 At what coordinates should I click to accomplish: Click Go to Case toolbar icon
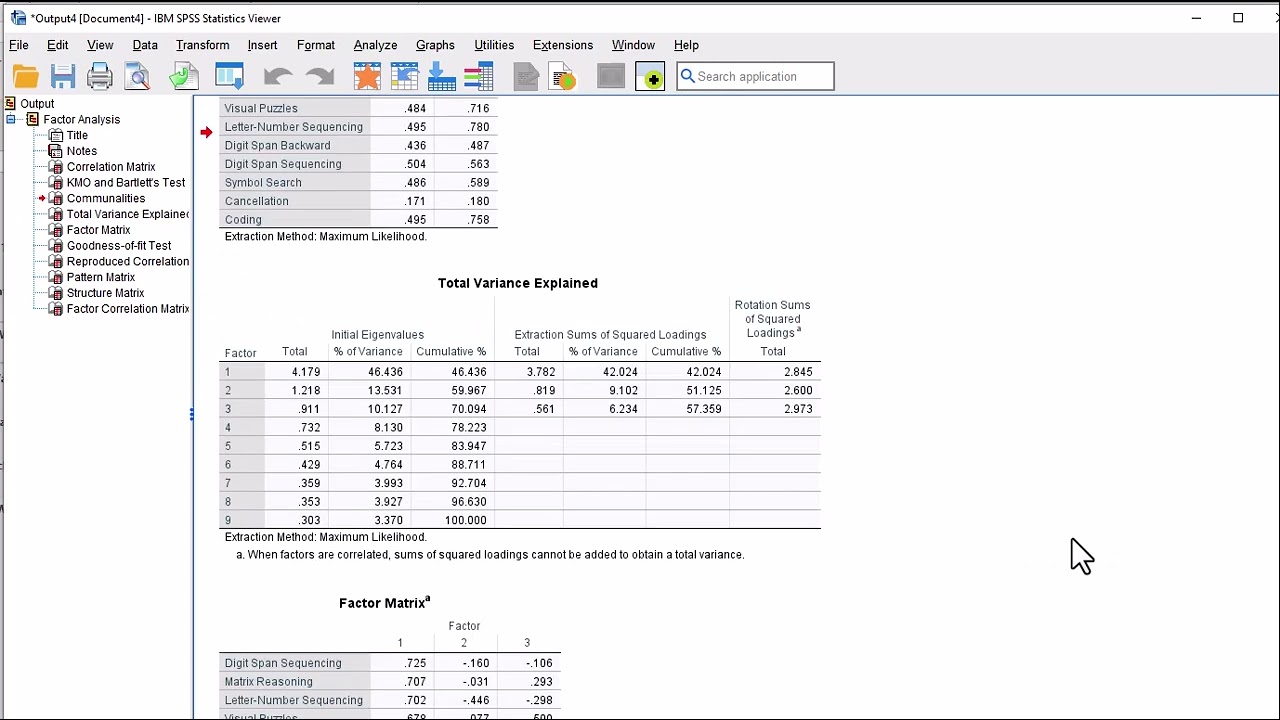[404, 76]
